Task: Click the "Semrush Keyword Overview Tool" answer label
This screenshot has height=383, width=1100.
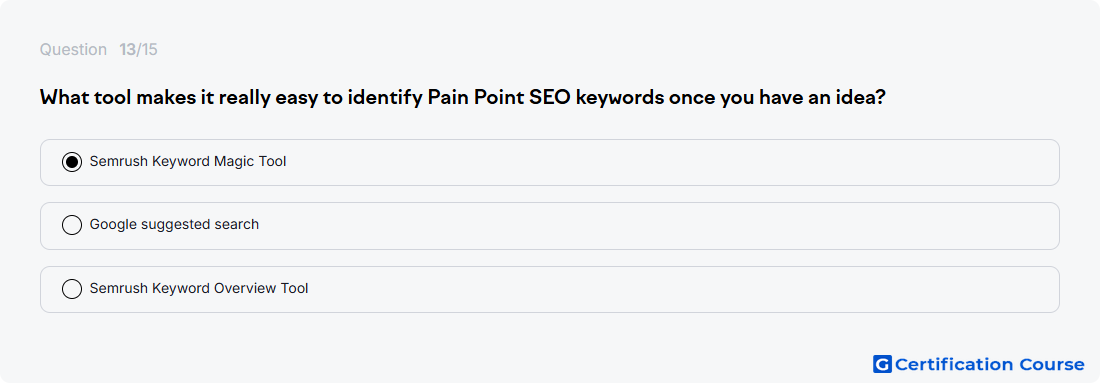Action: click(x=199, y=288)
